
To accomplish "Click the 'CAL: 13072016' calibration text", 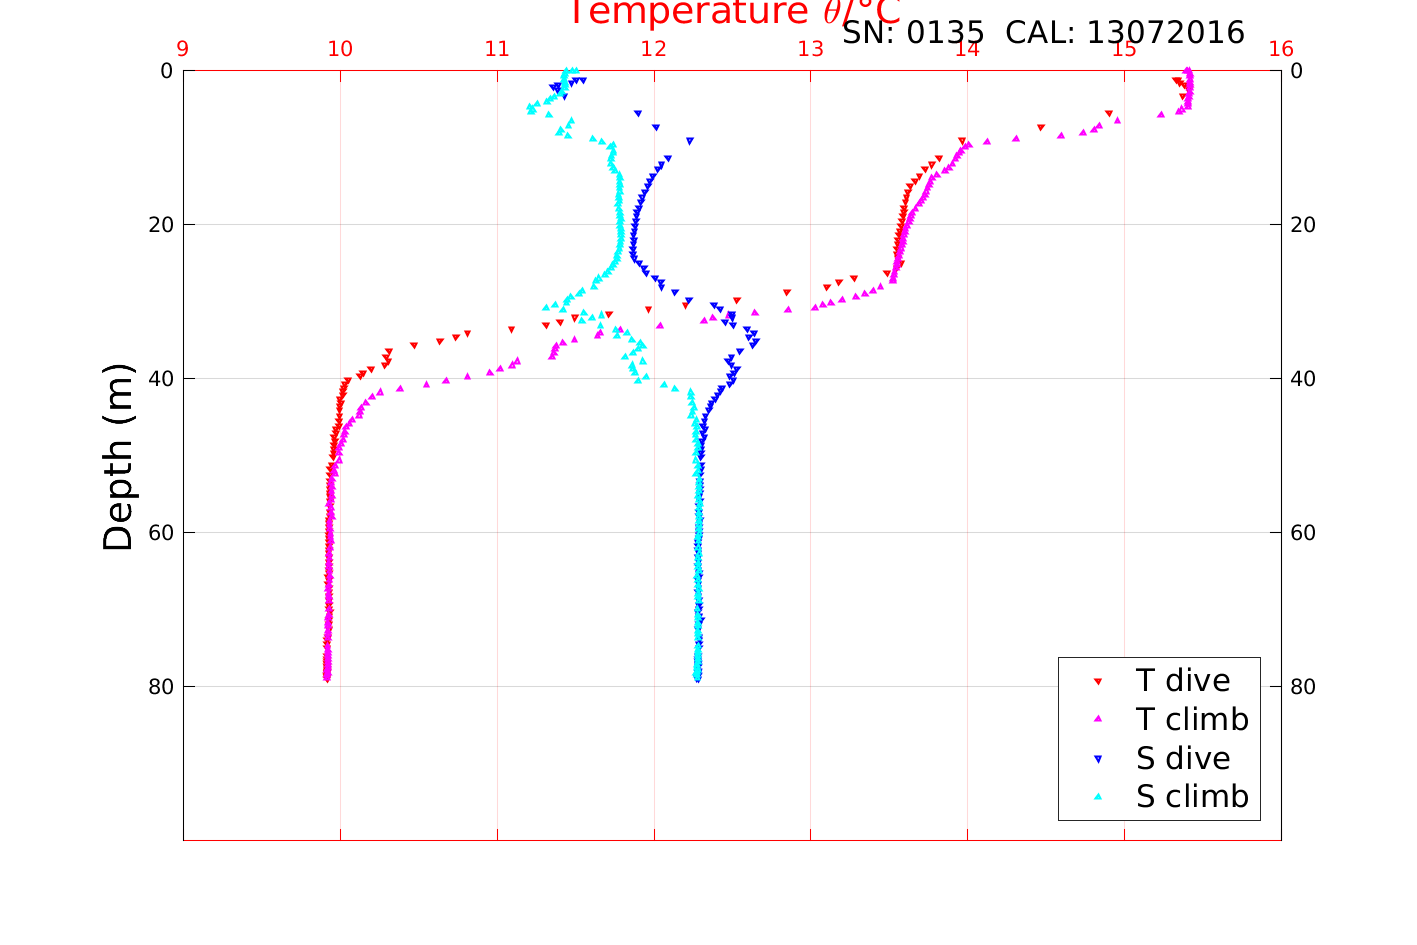I will click(x=1125, y=33).
